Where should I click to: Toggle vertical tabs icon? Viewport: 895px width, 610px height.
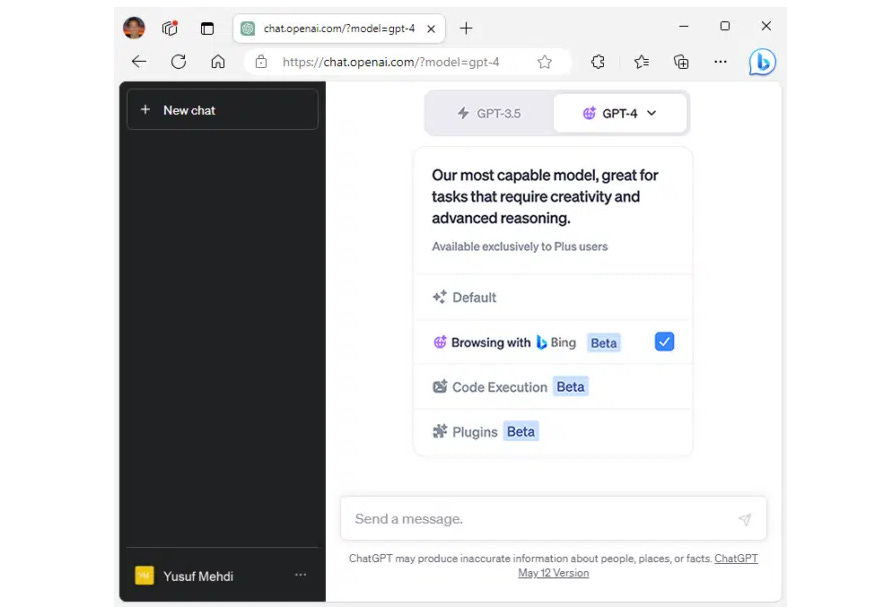click(207, 29)
